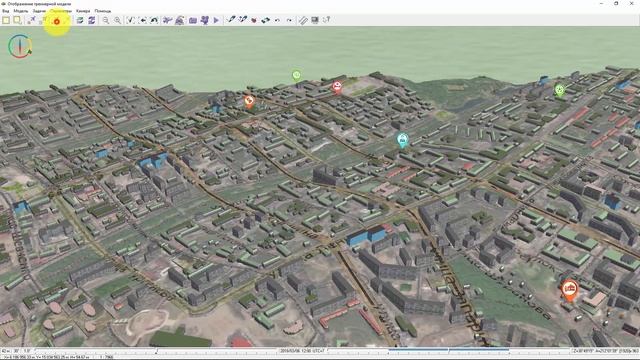This screenshot has width=640, height=360.
Task: Click the blue-highlighted timeline slider
Action: tap(449, 351)
